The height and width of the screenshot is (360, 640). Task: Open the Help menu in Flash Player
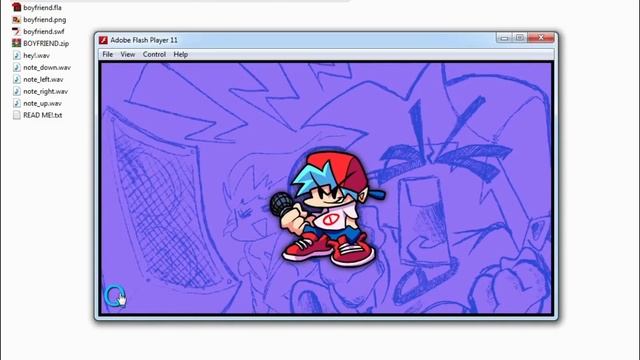click(x=180, y=54)
